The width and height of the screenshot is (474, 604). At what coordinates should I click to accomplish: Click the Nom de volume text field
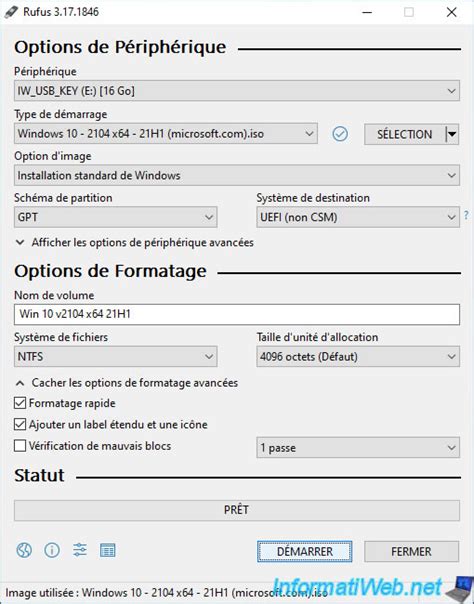pyautogui.click(x=237, y=314)
